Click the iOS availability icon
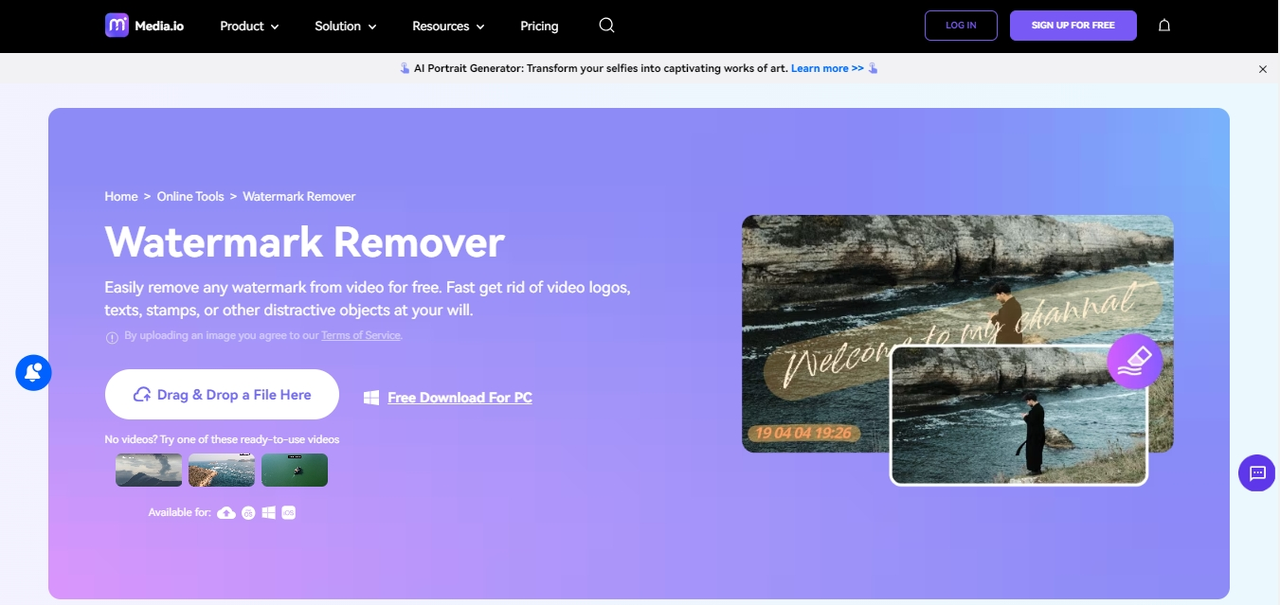 click(288, 513)
